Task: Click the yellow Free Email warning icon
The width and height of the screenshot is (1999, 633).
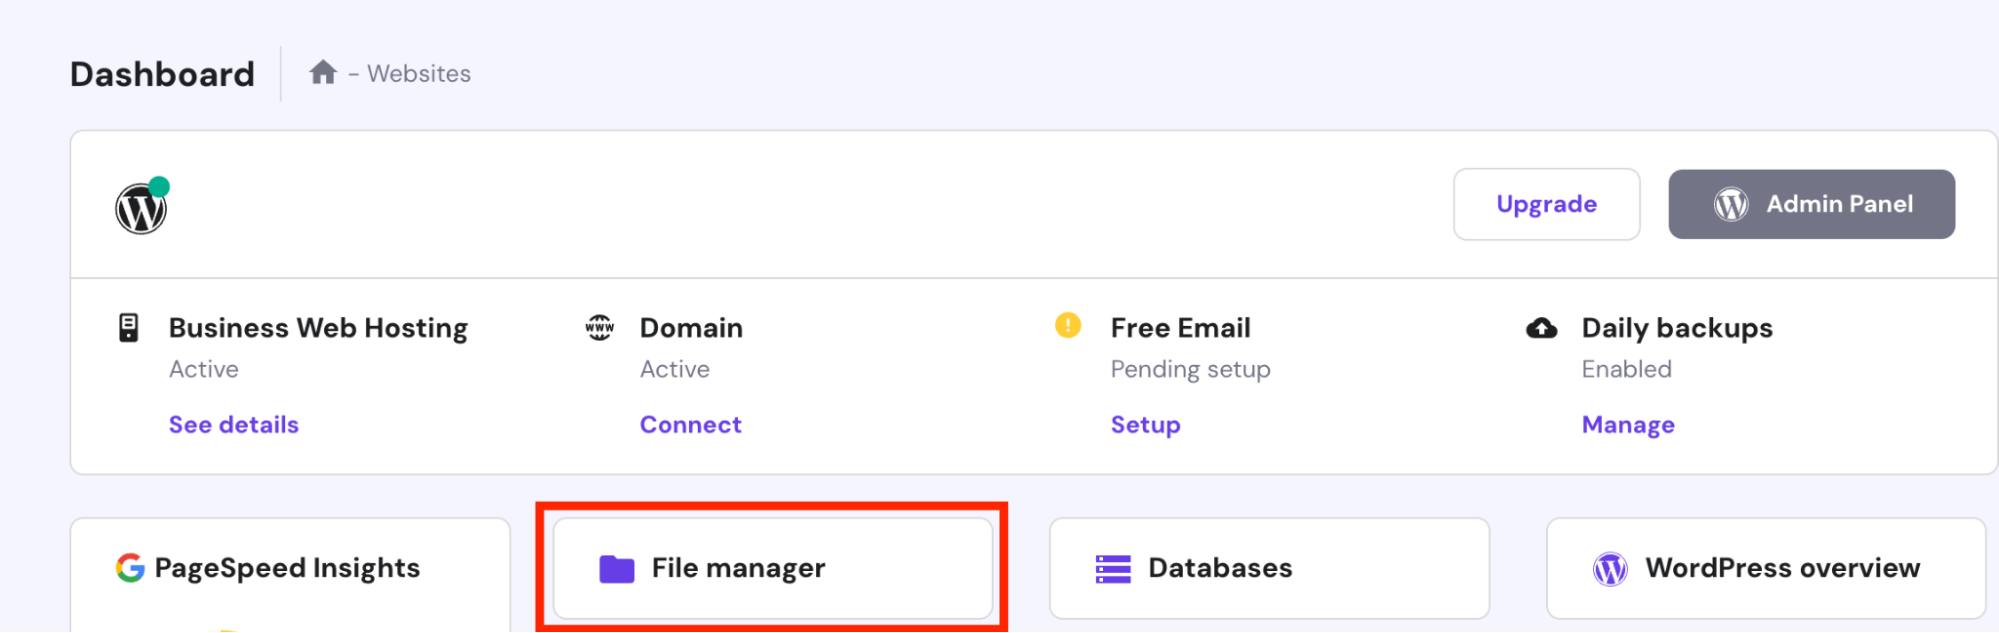Action: pyautogui.click(x=1068, y=326)
